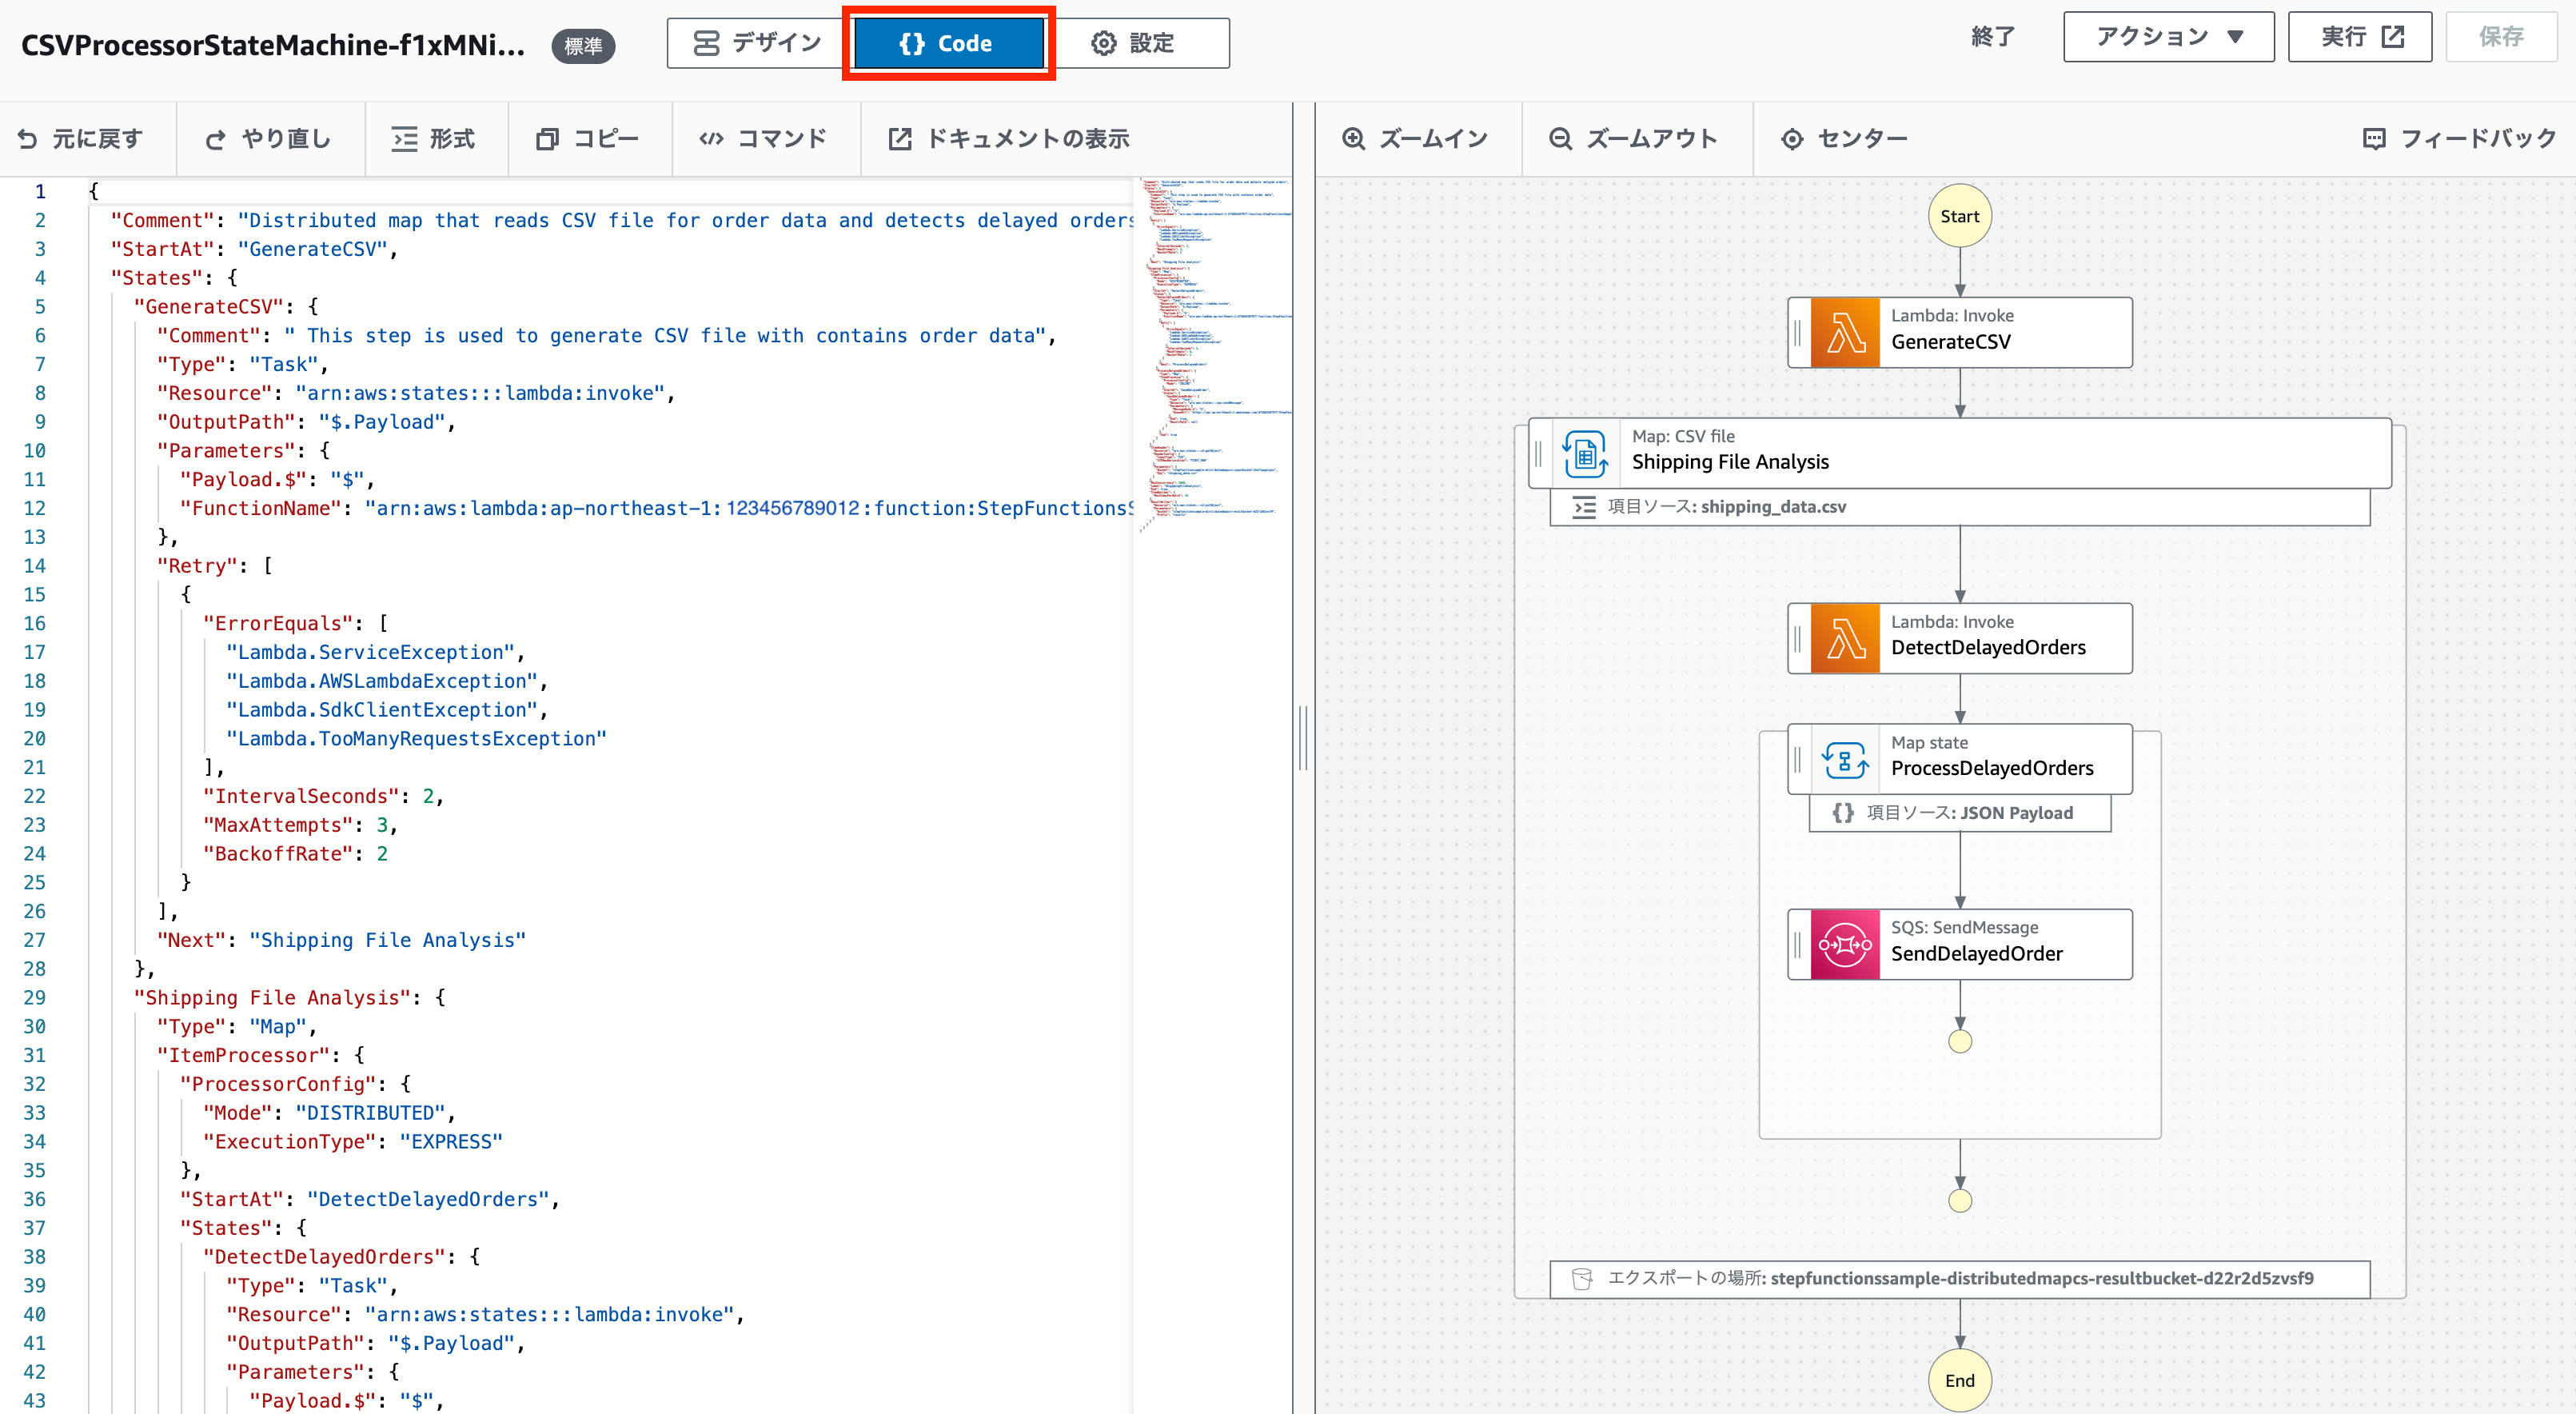The image size is (2576, 1414).
Task: Click the Execute (実行) button
Action: tap(2359, 37)
